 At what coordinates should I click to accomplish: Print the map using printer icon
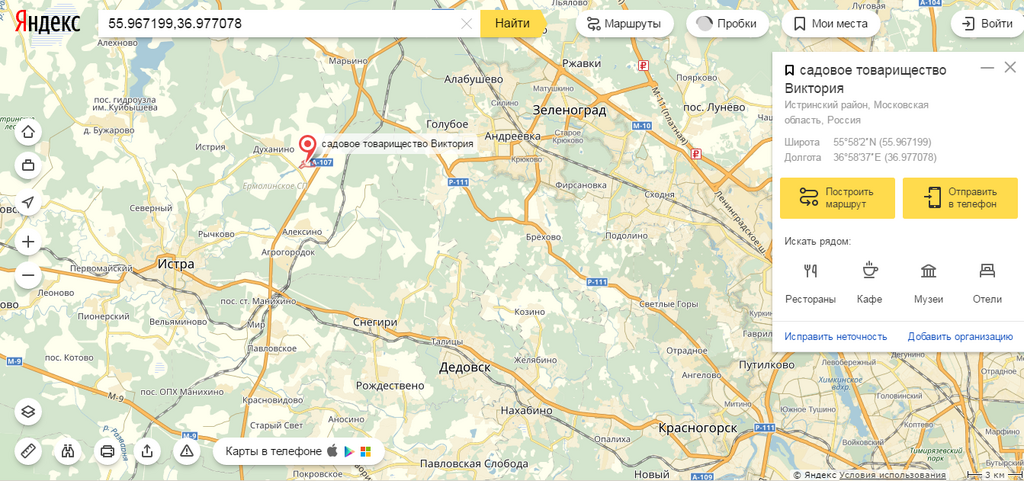click(108, 450)
